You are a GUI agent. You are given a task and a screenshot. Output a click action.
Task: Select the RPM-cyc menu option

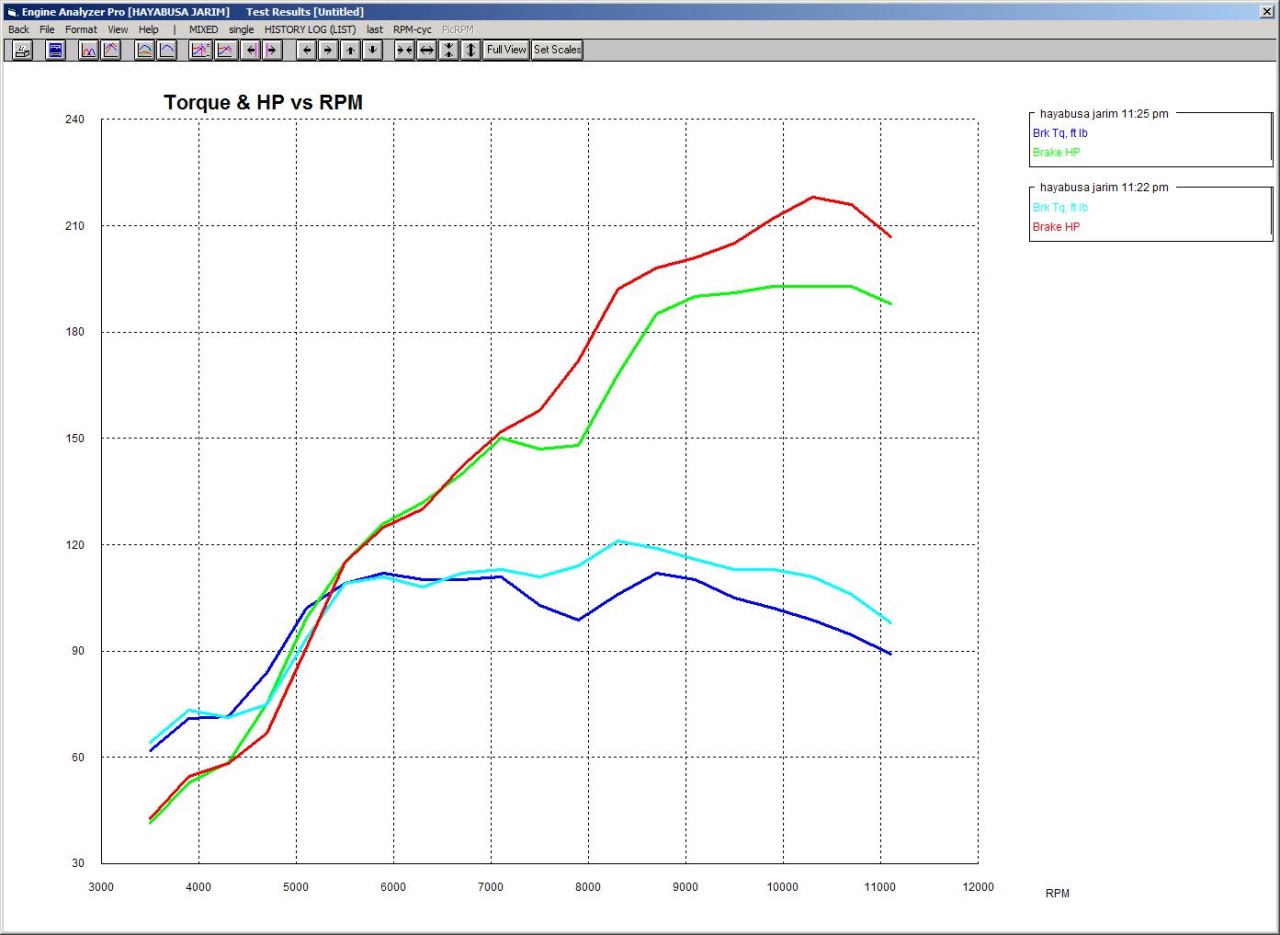coord(412,29)
